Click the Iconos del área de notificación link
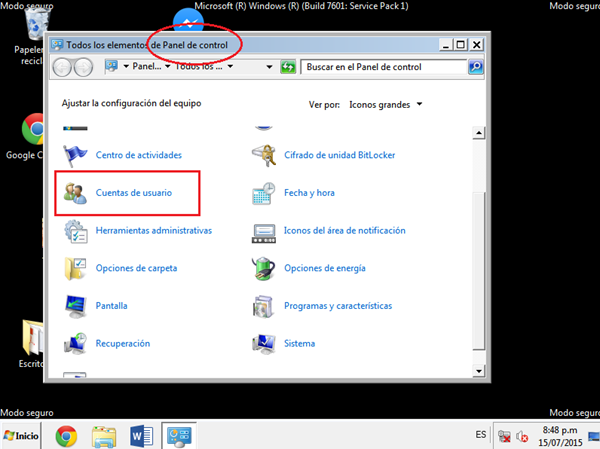The height and width of the screenshot is (449, 600). tap(344, 230)
